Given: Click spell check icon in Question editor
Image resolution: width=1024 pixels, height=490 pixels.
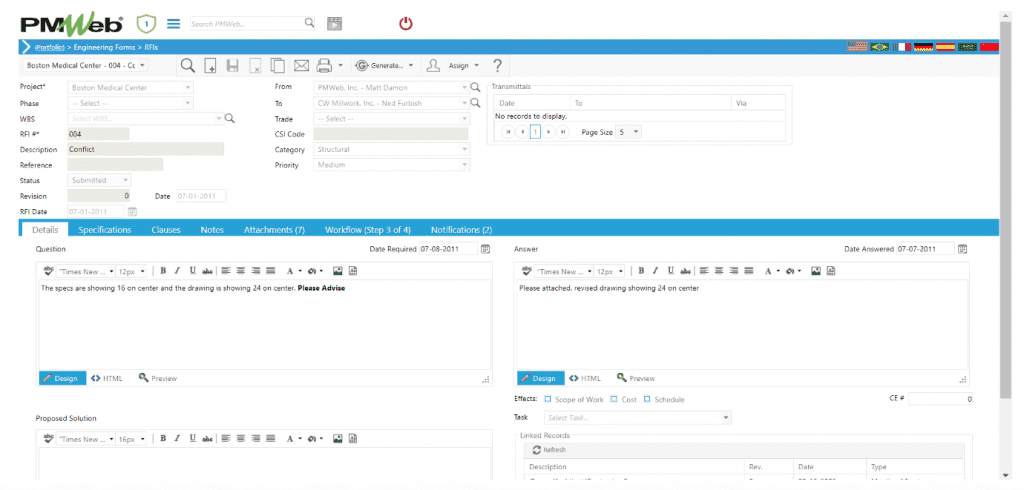Looking at the screenshot, I should point(48,270).
